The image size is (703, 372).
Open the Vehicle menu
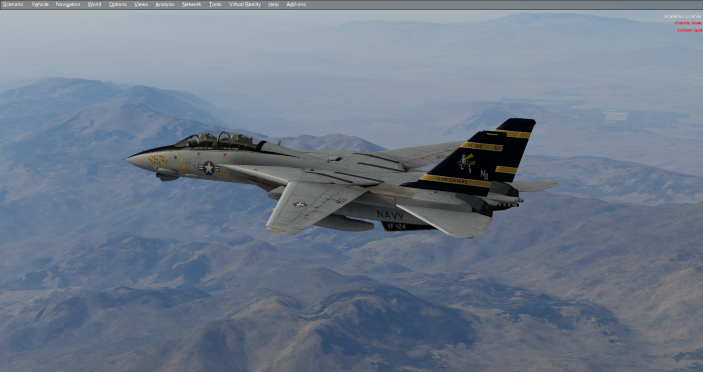[x=40, y=4]
